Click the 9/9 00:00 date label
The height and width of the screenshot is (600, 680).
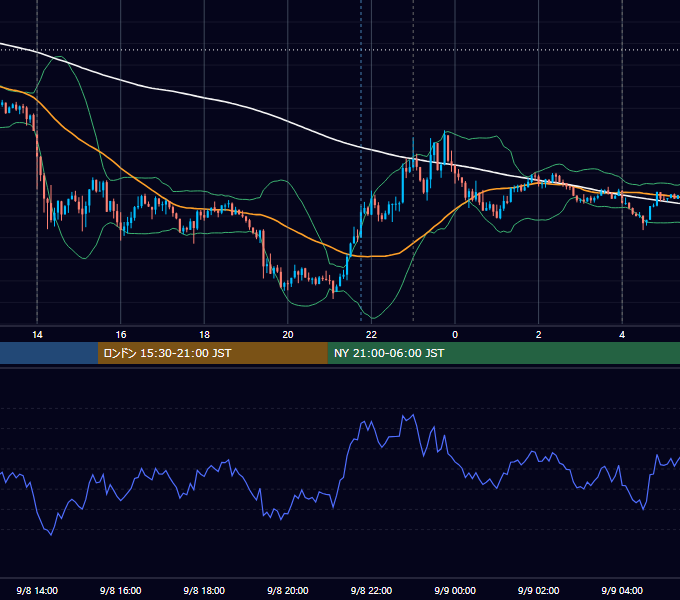[x=455, y=590]
